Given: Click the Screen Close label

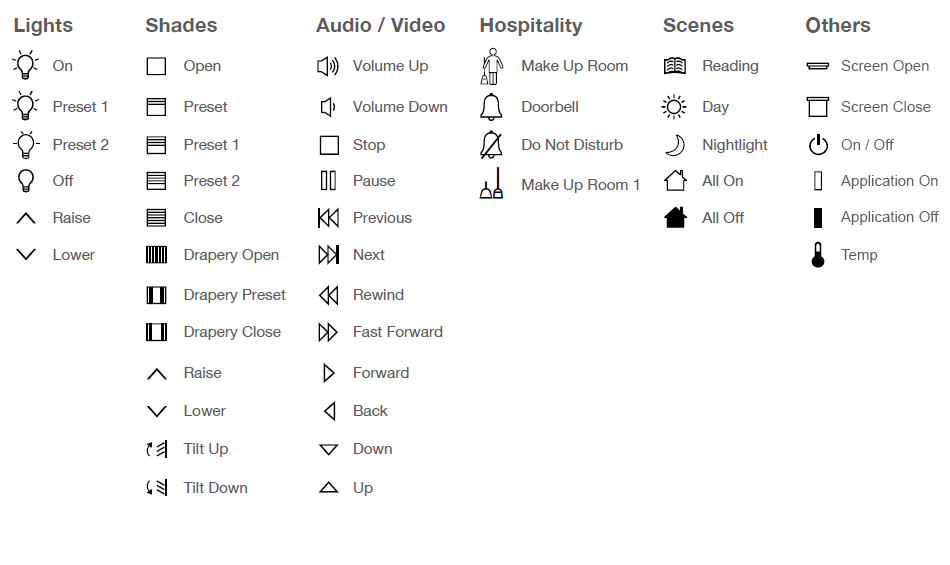Looking at the screenshot, I should [885, 107].
